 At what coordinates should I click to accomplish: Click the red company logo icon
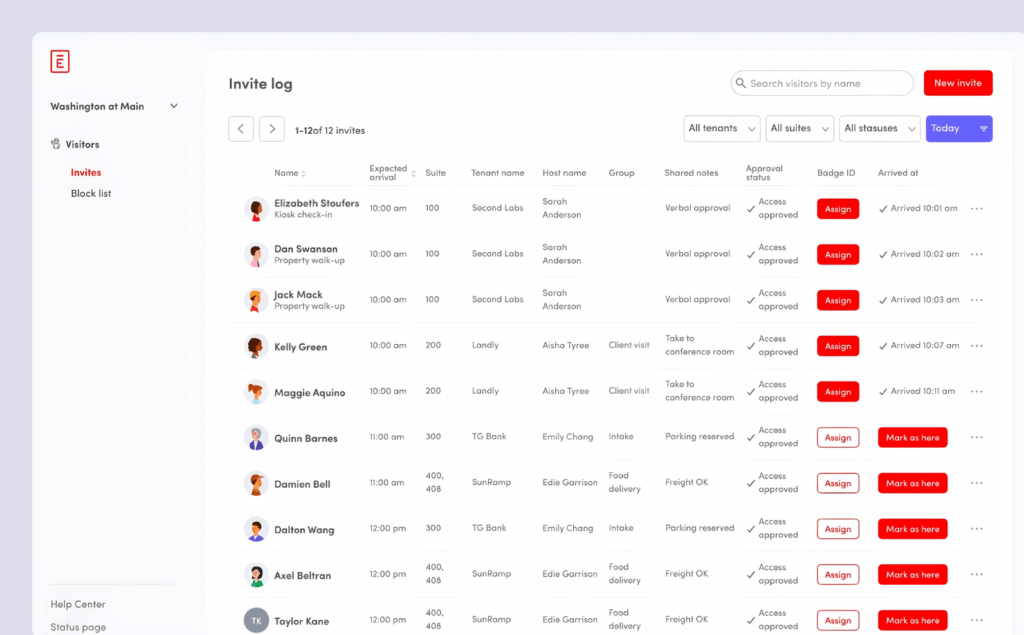[60, 62]
